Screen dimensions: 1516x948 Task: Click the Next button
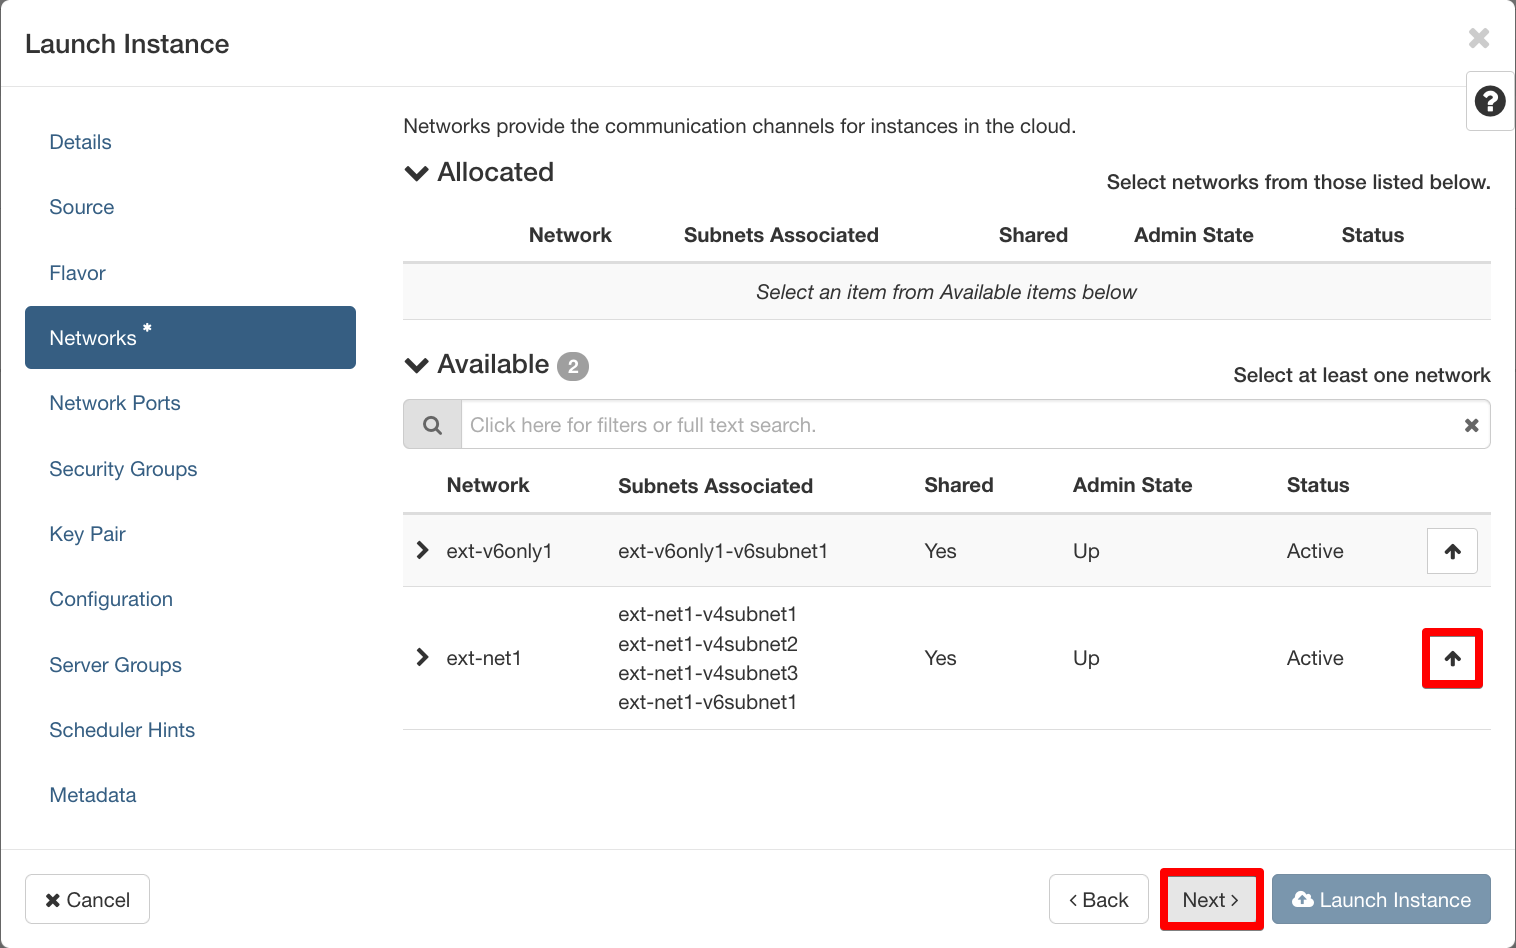click(1210, 900)
